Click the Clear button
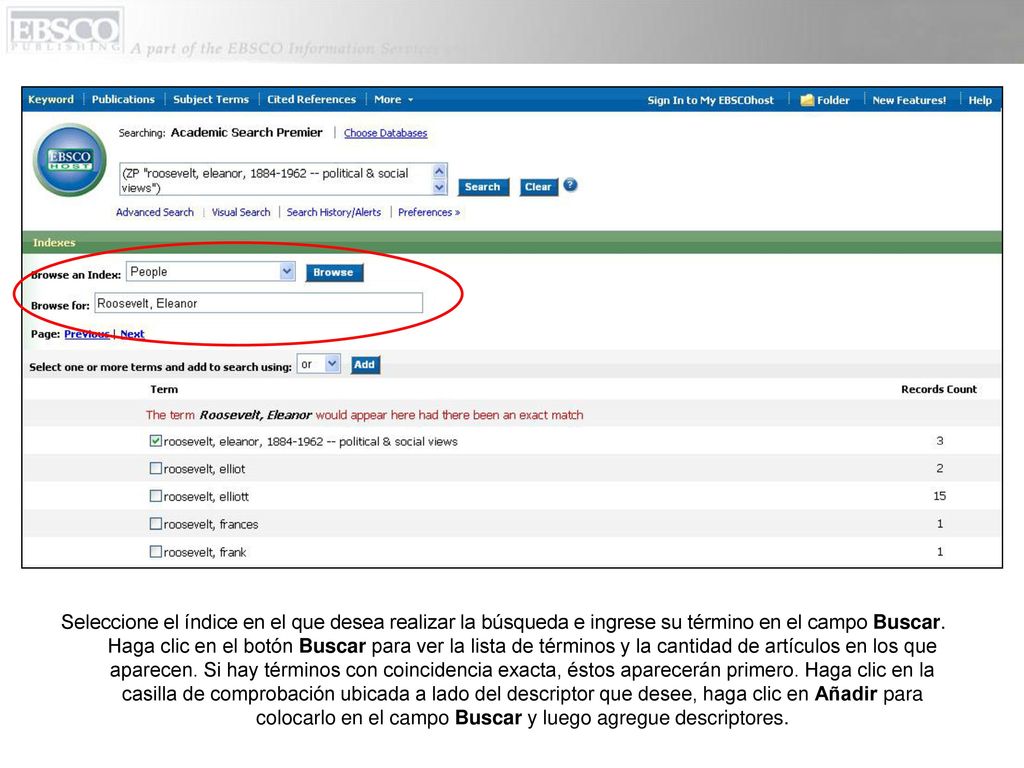Image resolution: width=1024 pixels, height=768 pixels. (x=538, y=187)
